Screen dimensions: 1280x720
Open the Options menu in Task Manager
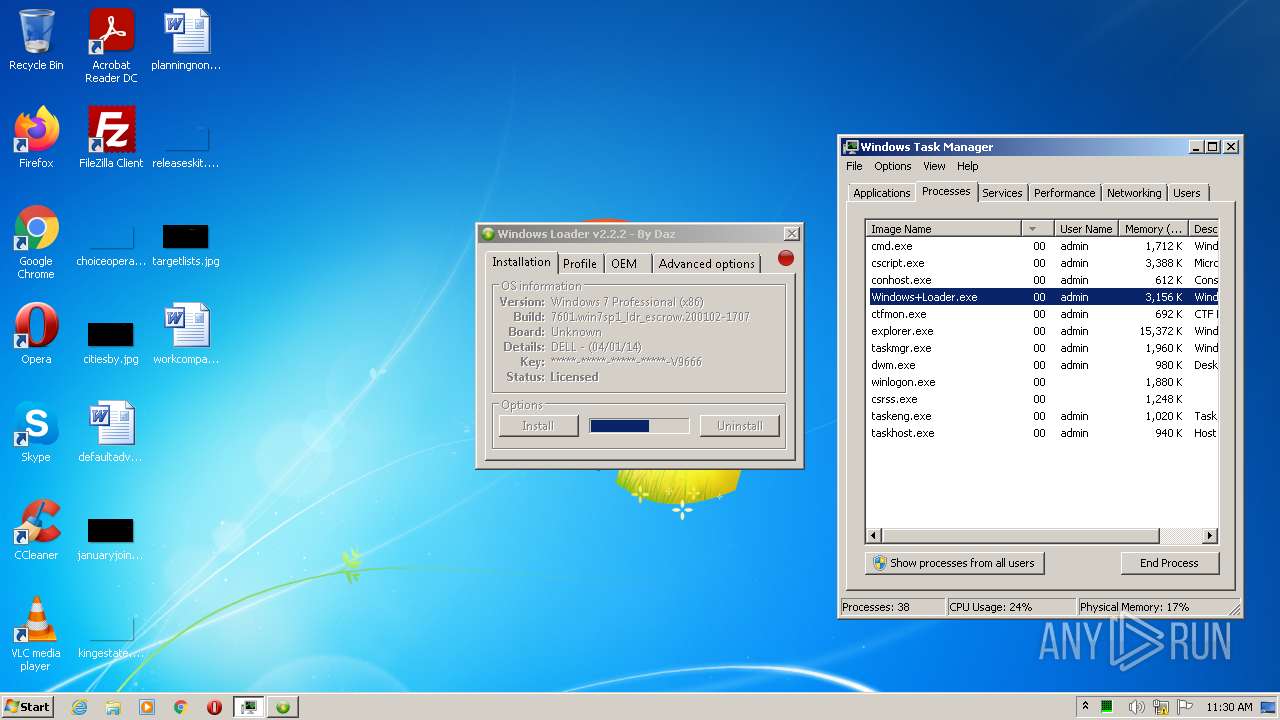(892, 166)
